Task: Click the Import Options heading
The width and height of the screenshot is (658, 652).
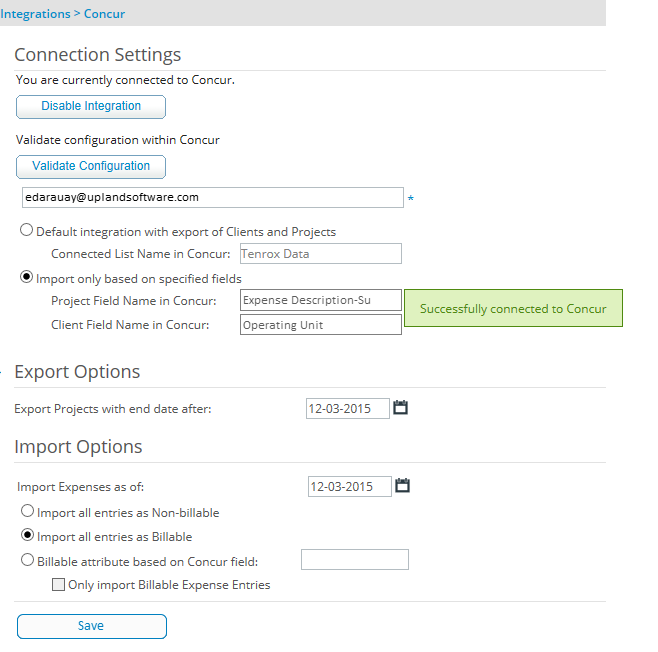Action: [x=78, y=446]
